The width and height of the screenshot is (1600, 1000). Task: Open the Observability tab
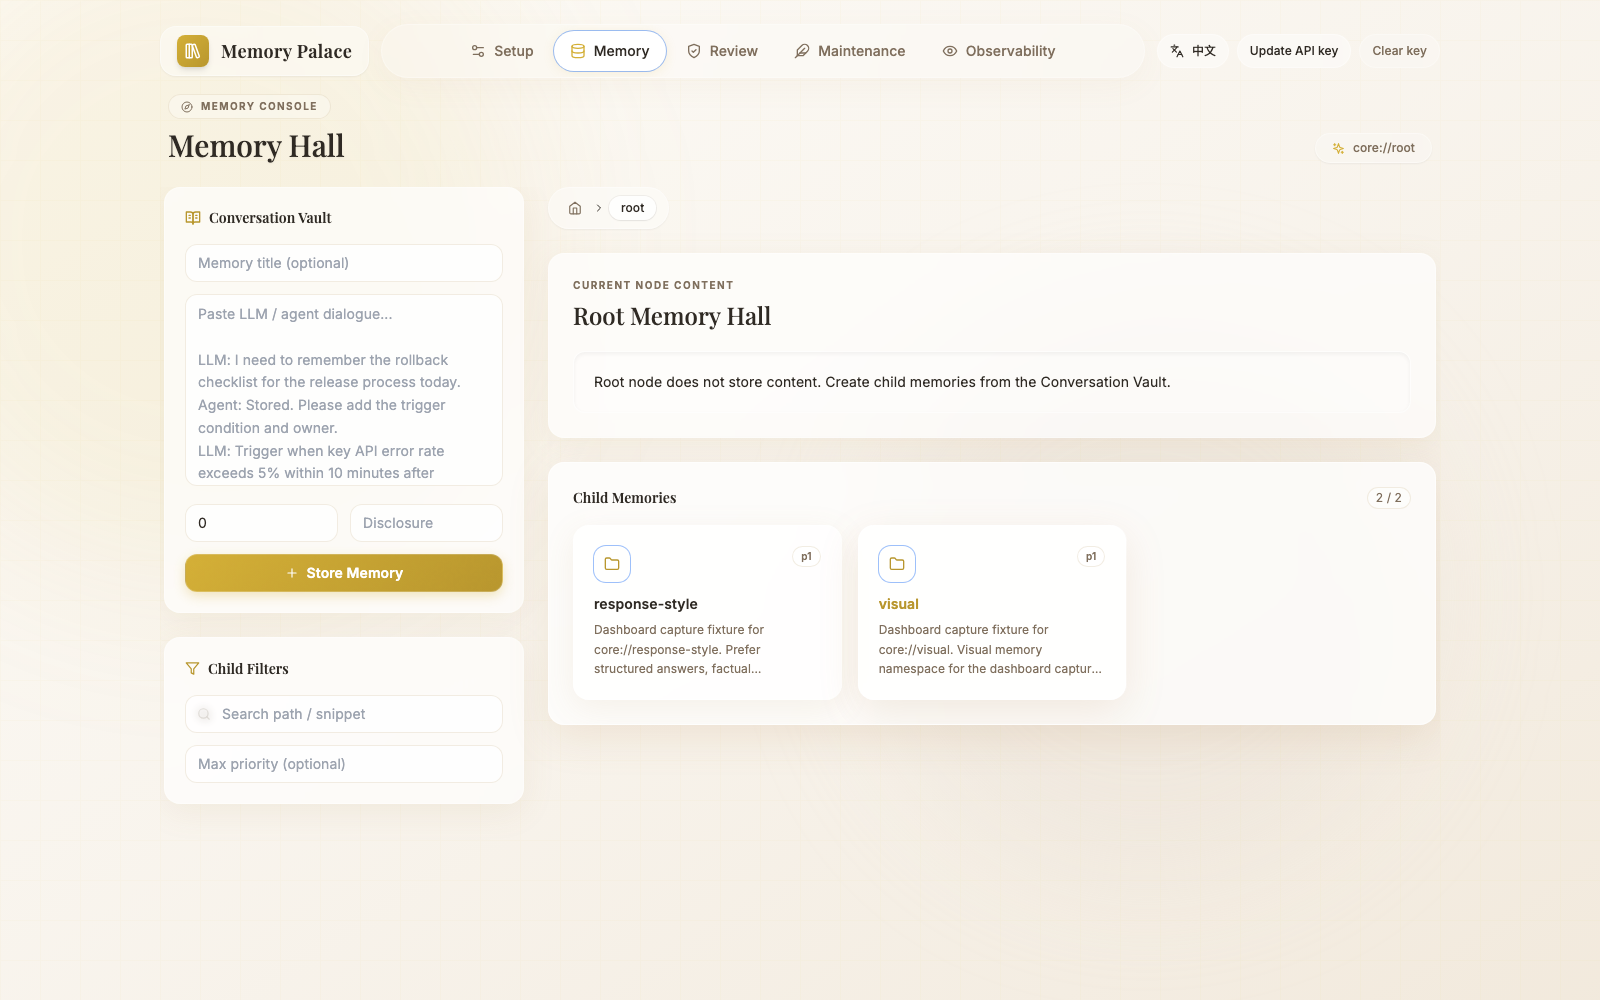click(x=999, y=51)
